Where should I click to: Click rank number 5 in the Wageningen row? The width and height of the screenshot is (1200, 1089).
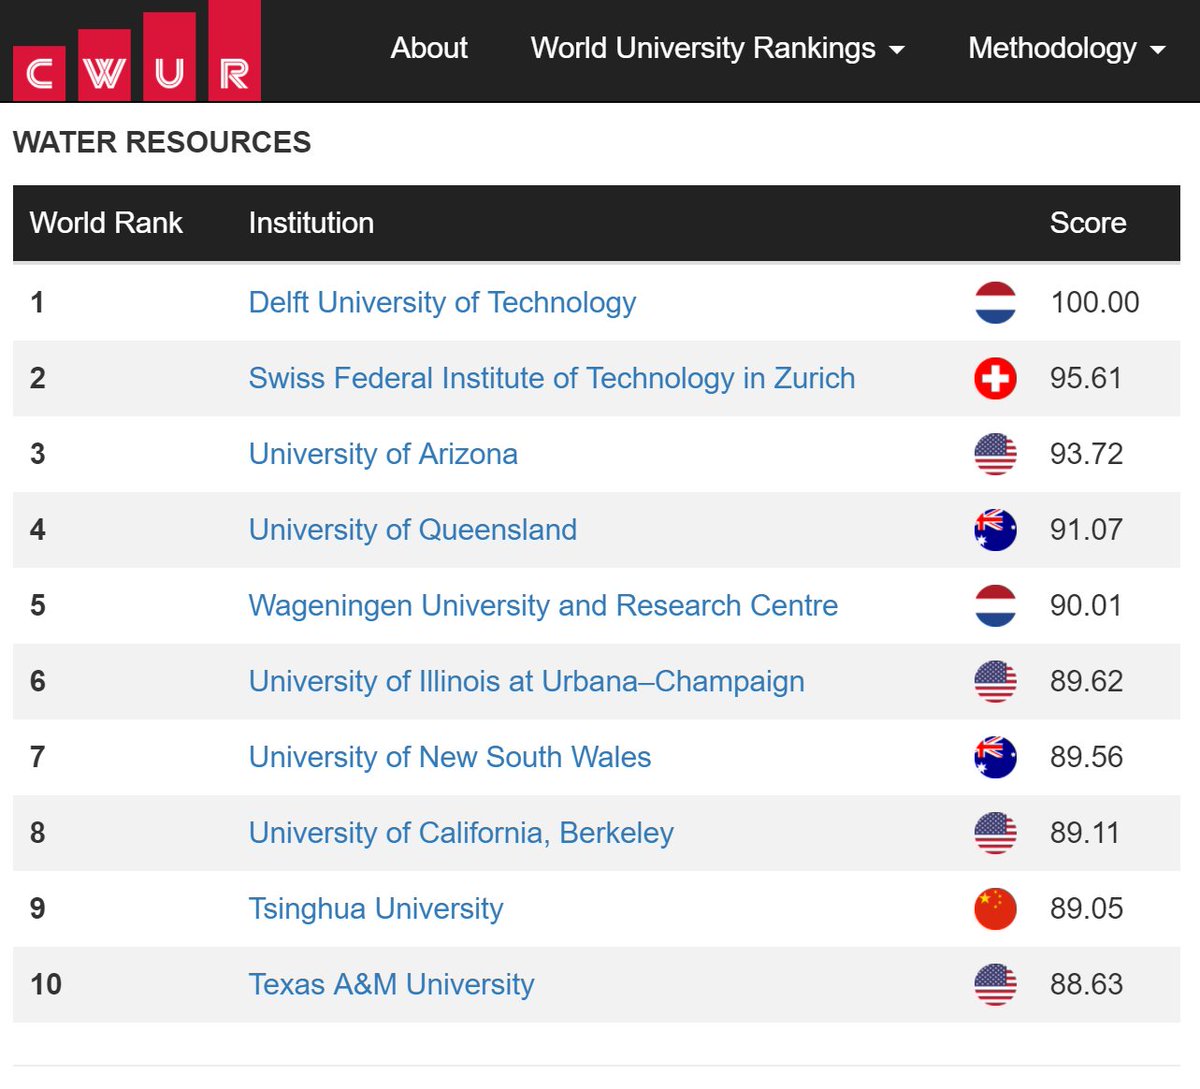(x=38, y=605)
